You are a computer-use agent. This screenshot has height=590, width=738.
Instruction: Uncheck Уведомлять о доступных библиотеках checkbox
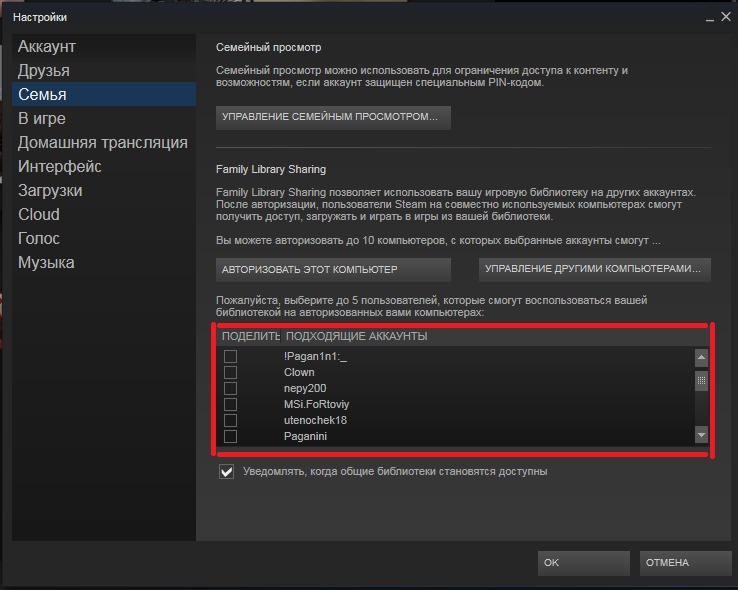click(x=226, y=471)
